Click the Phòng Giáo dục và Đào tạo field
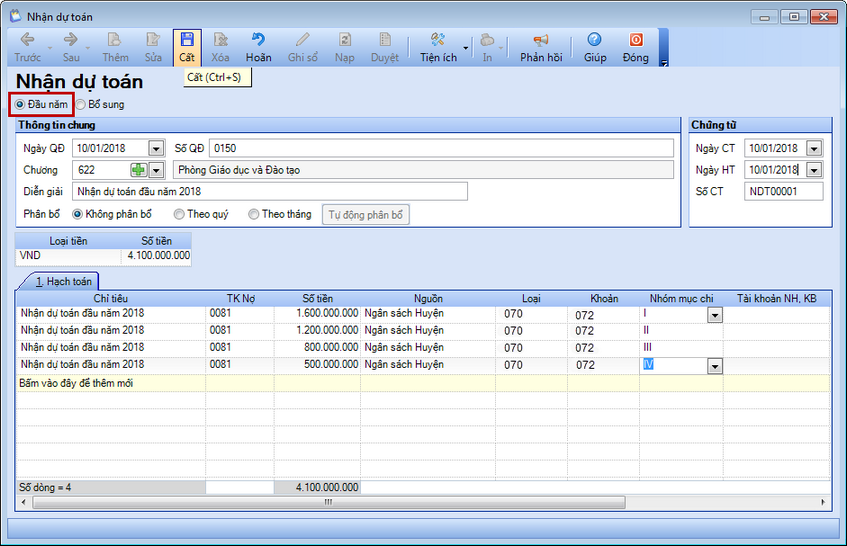This screenshot has height=546, width=847. coord(424,170)
